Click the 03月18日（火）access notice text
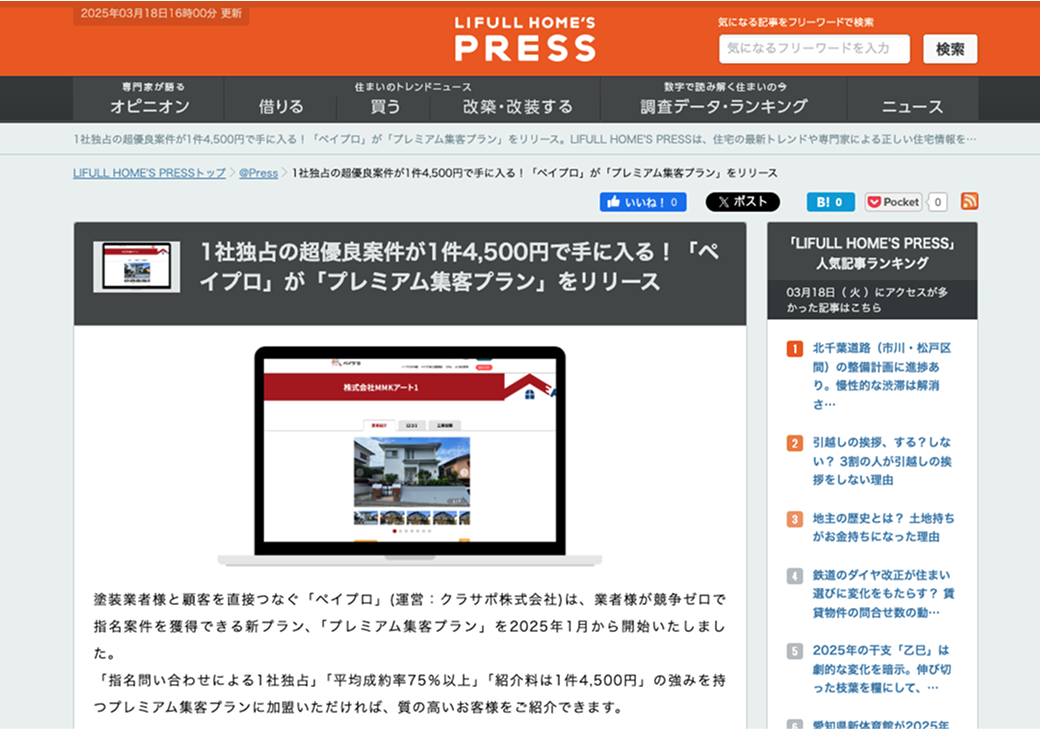The image size is (1040, 729). 867,300
